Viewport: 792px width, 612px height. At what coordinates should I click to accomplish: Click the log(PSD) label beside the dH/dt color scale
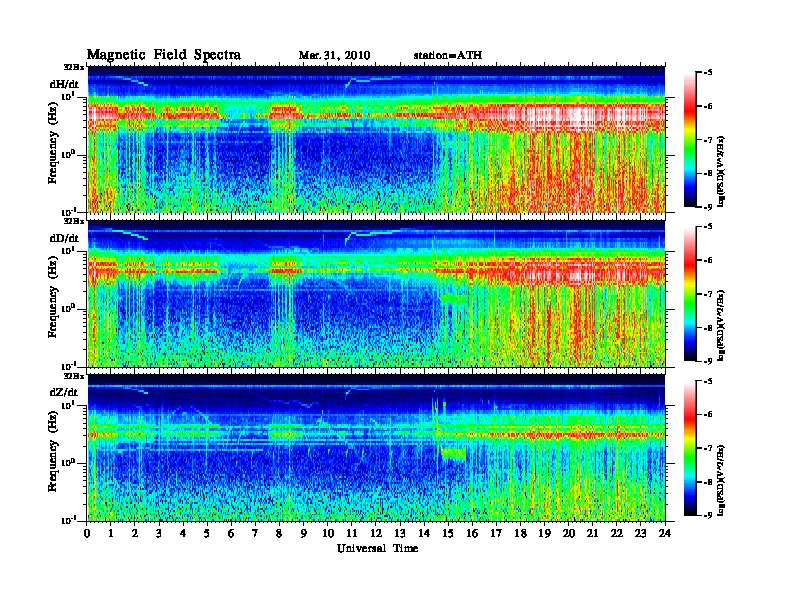click(x=722, y=172)
